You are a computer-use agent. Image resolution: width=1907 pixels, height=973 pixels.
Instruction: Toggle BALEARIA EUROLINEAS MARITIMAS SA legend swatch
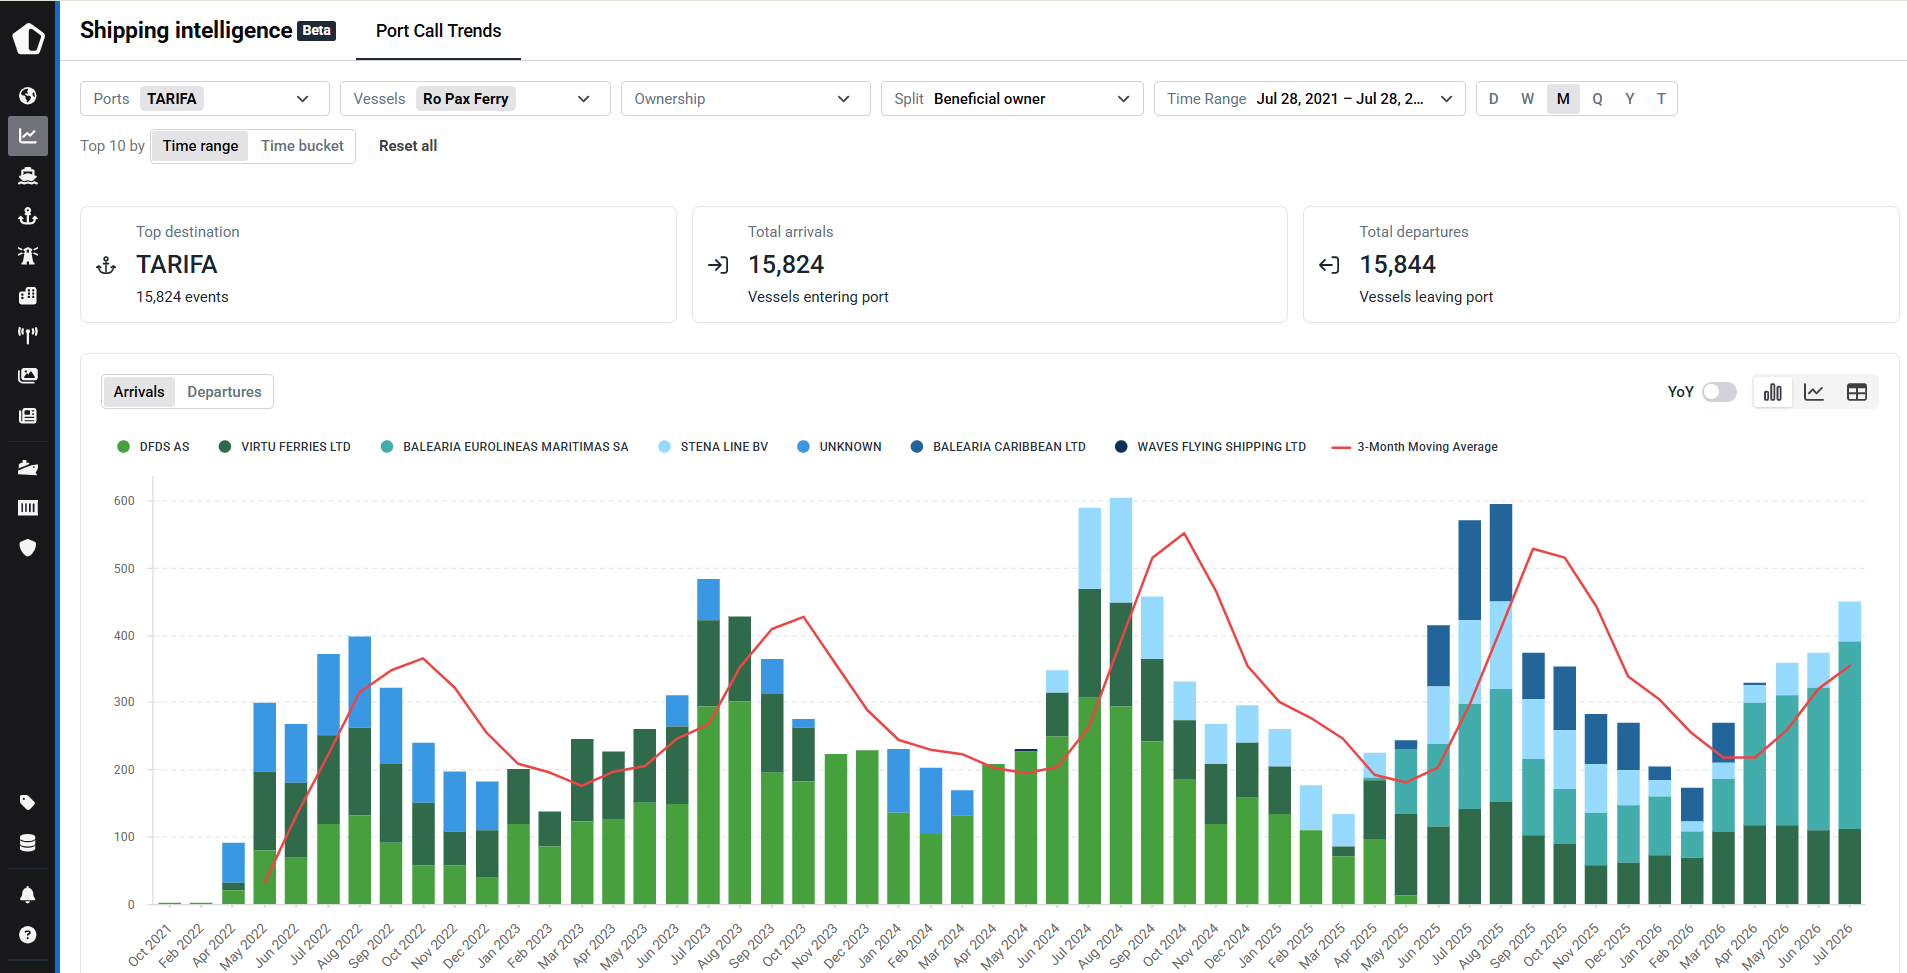coord(387,447)
